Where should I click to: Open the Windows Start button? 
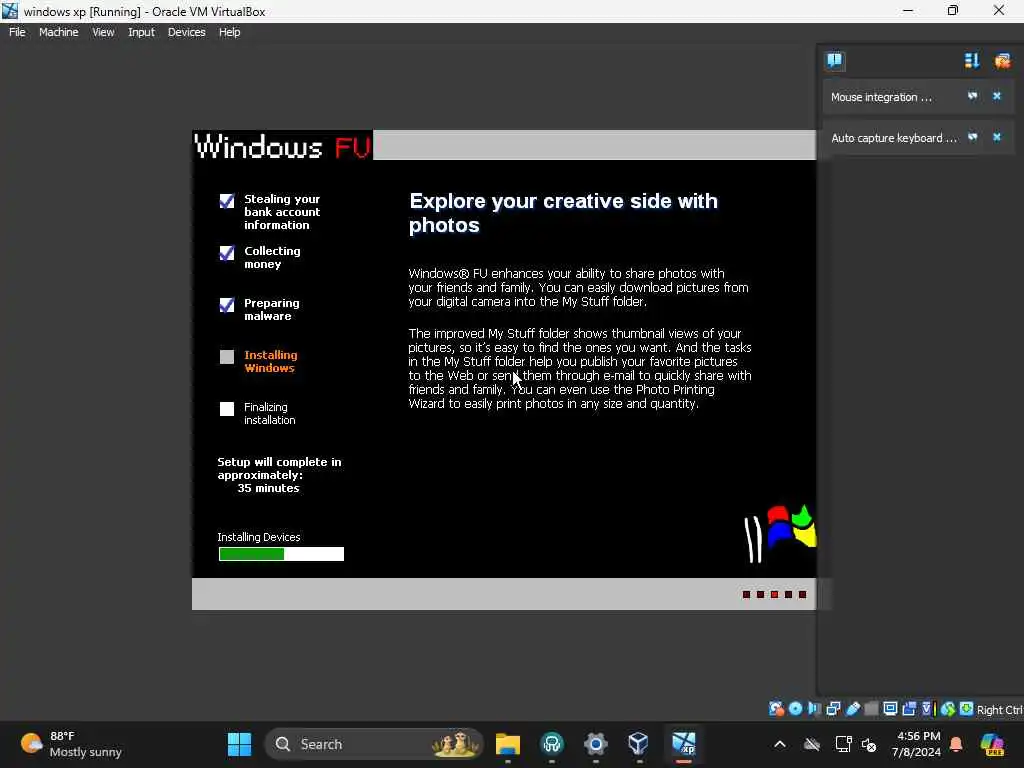pyautogui.click(x=240, y=744)
